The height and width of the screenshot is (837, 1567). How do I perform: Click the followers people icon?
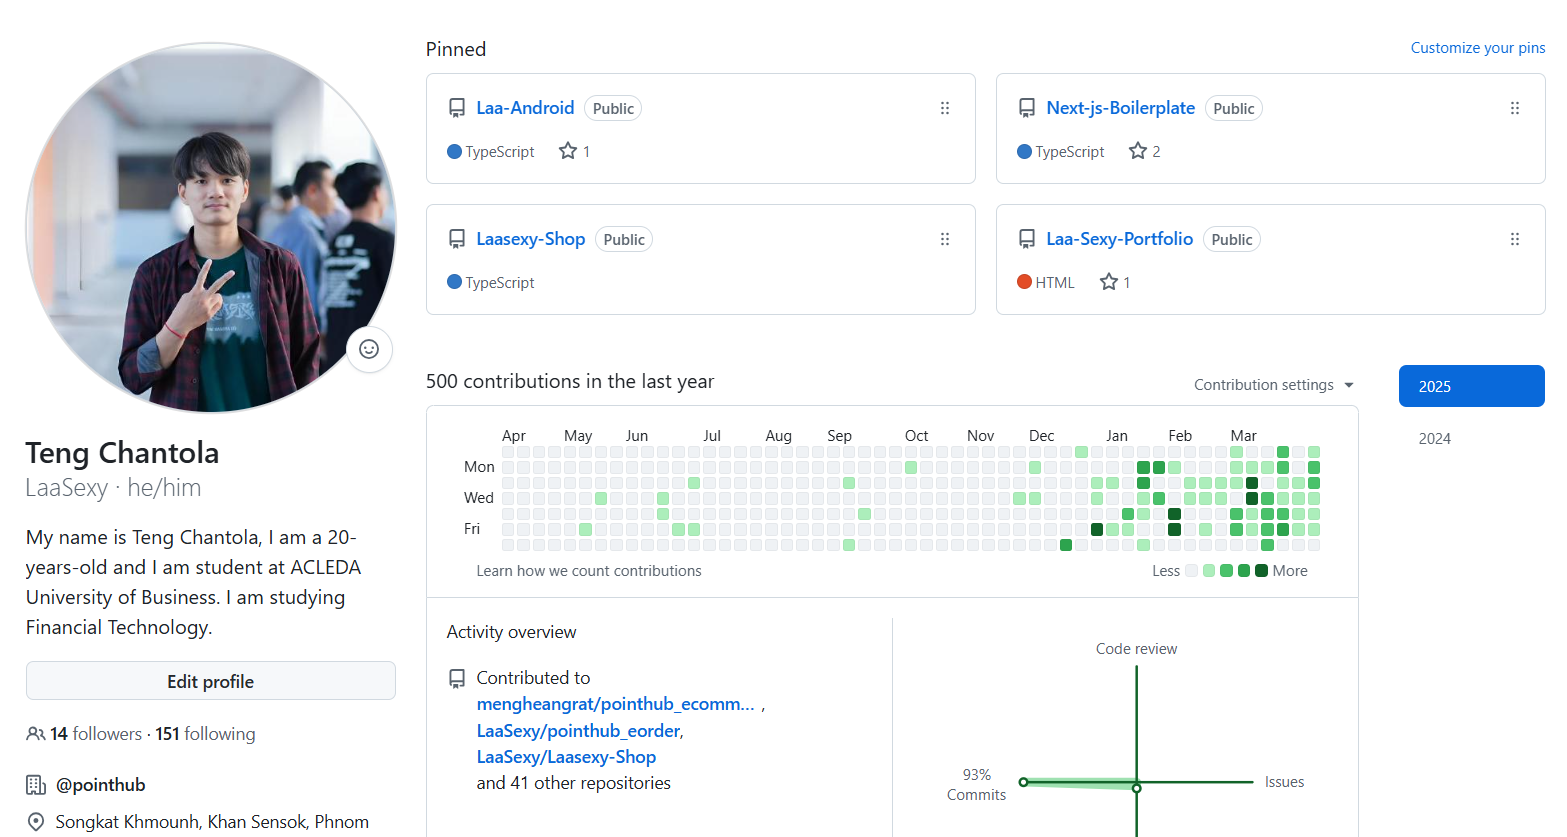35,733
